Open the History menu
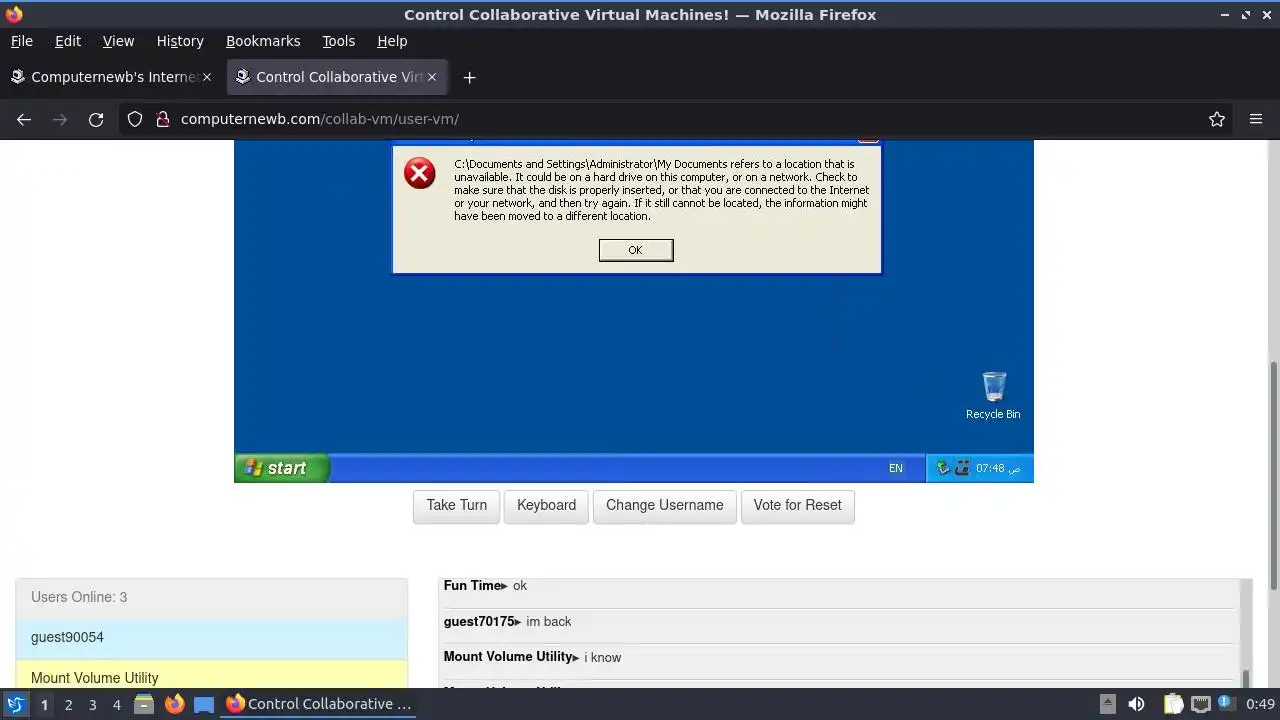Image resolution: width=1280 pixels, height=720 pixels. pyautogui.click(x=180, y=41)
